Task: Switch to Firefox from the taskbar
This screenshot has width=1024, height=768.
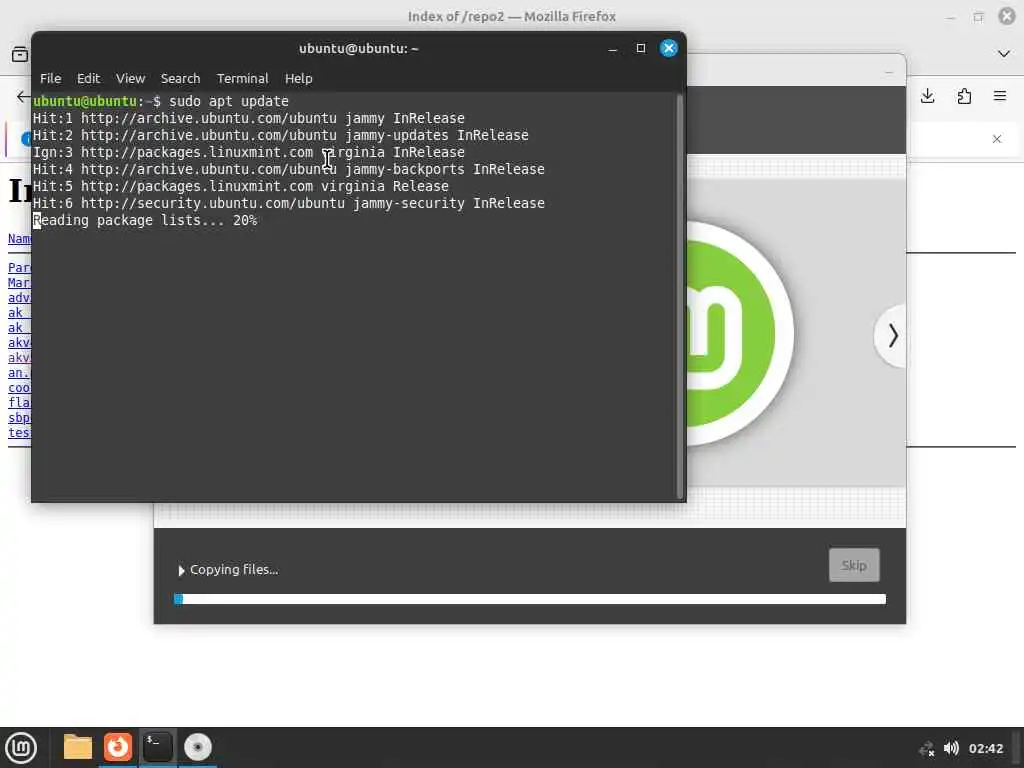Action: 118,747
